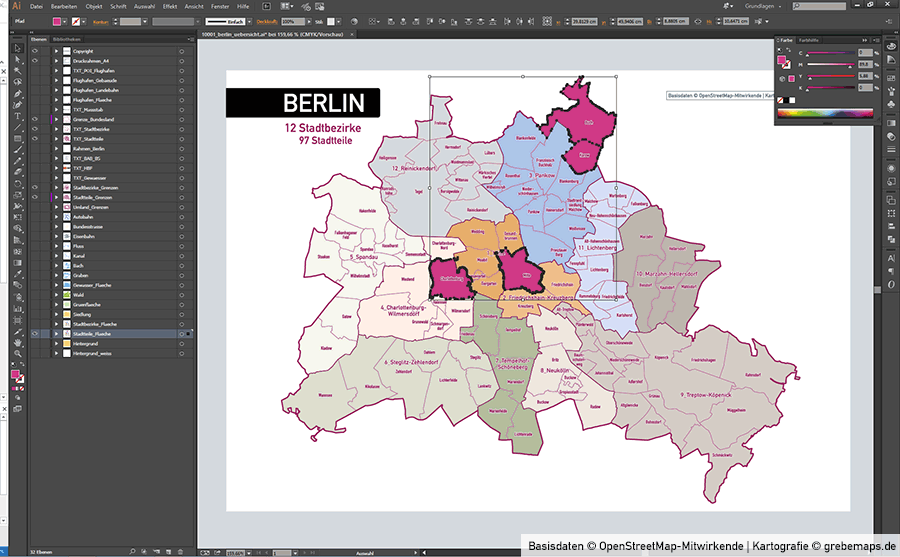Screen dimensions: 900x557
Task: Show the Autobahn layer
Action: pos(35,217)
